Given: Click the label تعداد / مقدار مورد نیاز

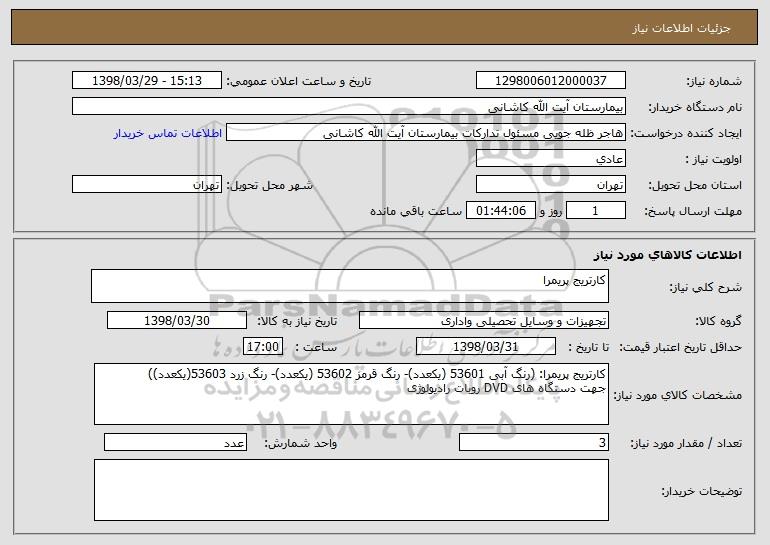Looking at the screenshot, I should click(686, 443).
